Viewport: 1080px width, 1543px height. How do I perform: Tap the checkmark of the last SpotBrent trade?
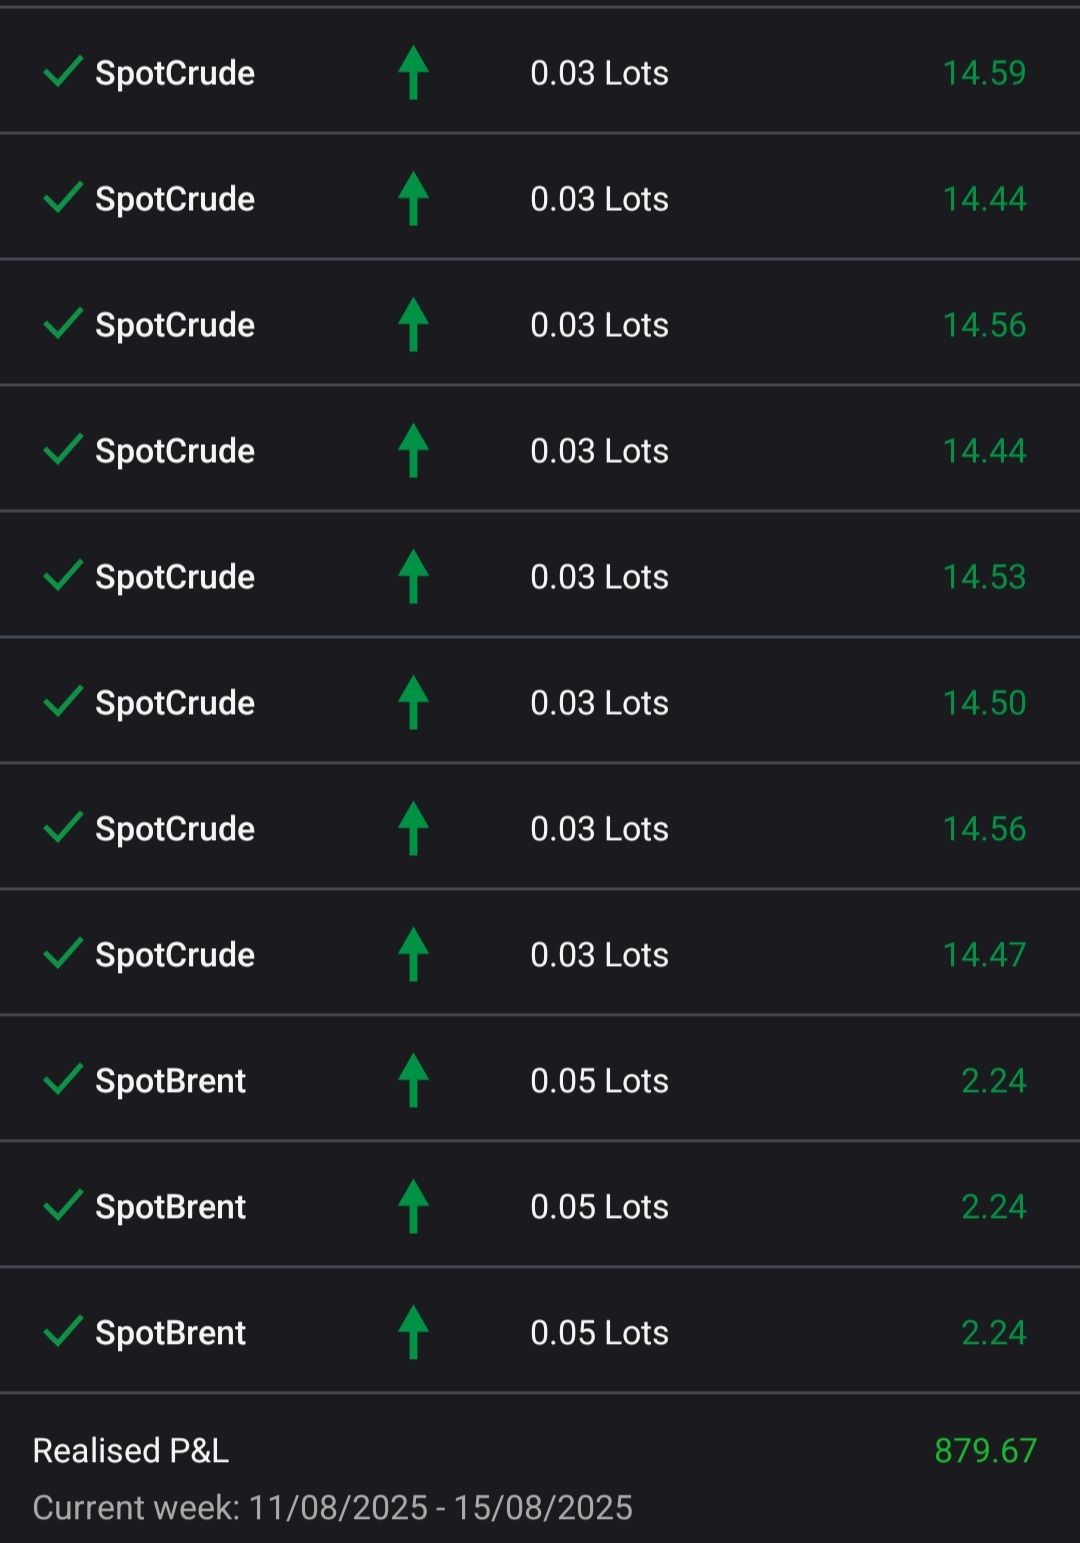[62, 1332]
